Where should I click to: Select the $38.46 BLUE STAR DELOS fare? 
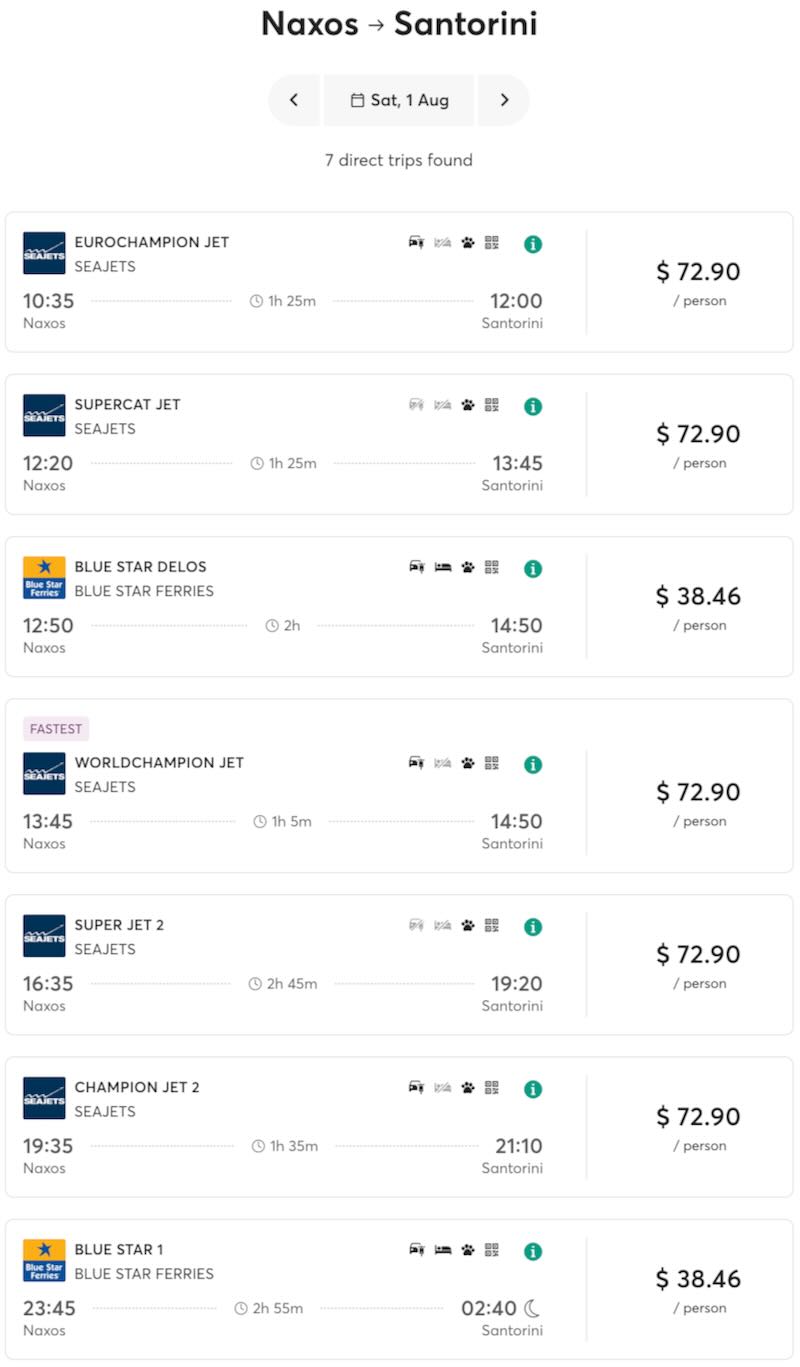[x=698, y=597]
